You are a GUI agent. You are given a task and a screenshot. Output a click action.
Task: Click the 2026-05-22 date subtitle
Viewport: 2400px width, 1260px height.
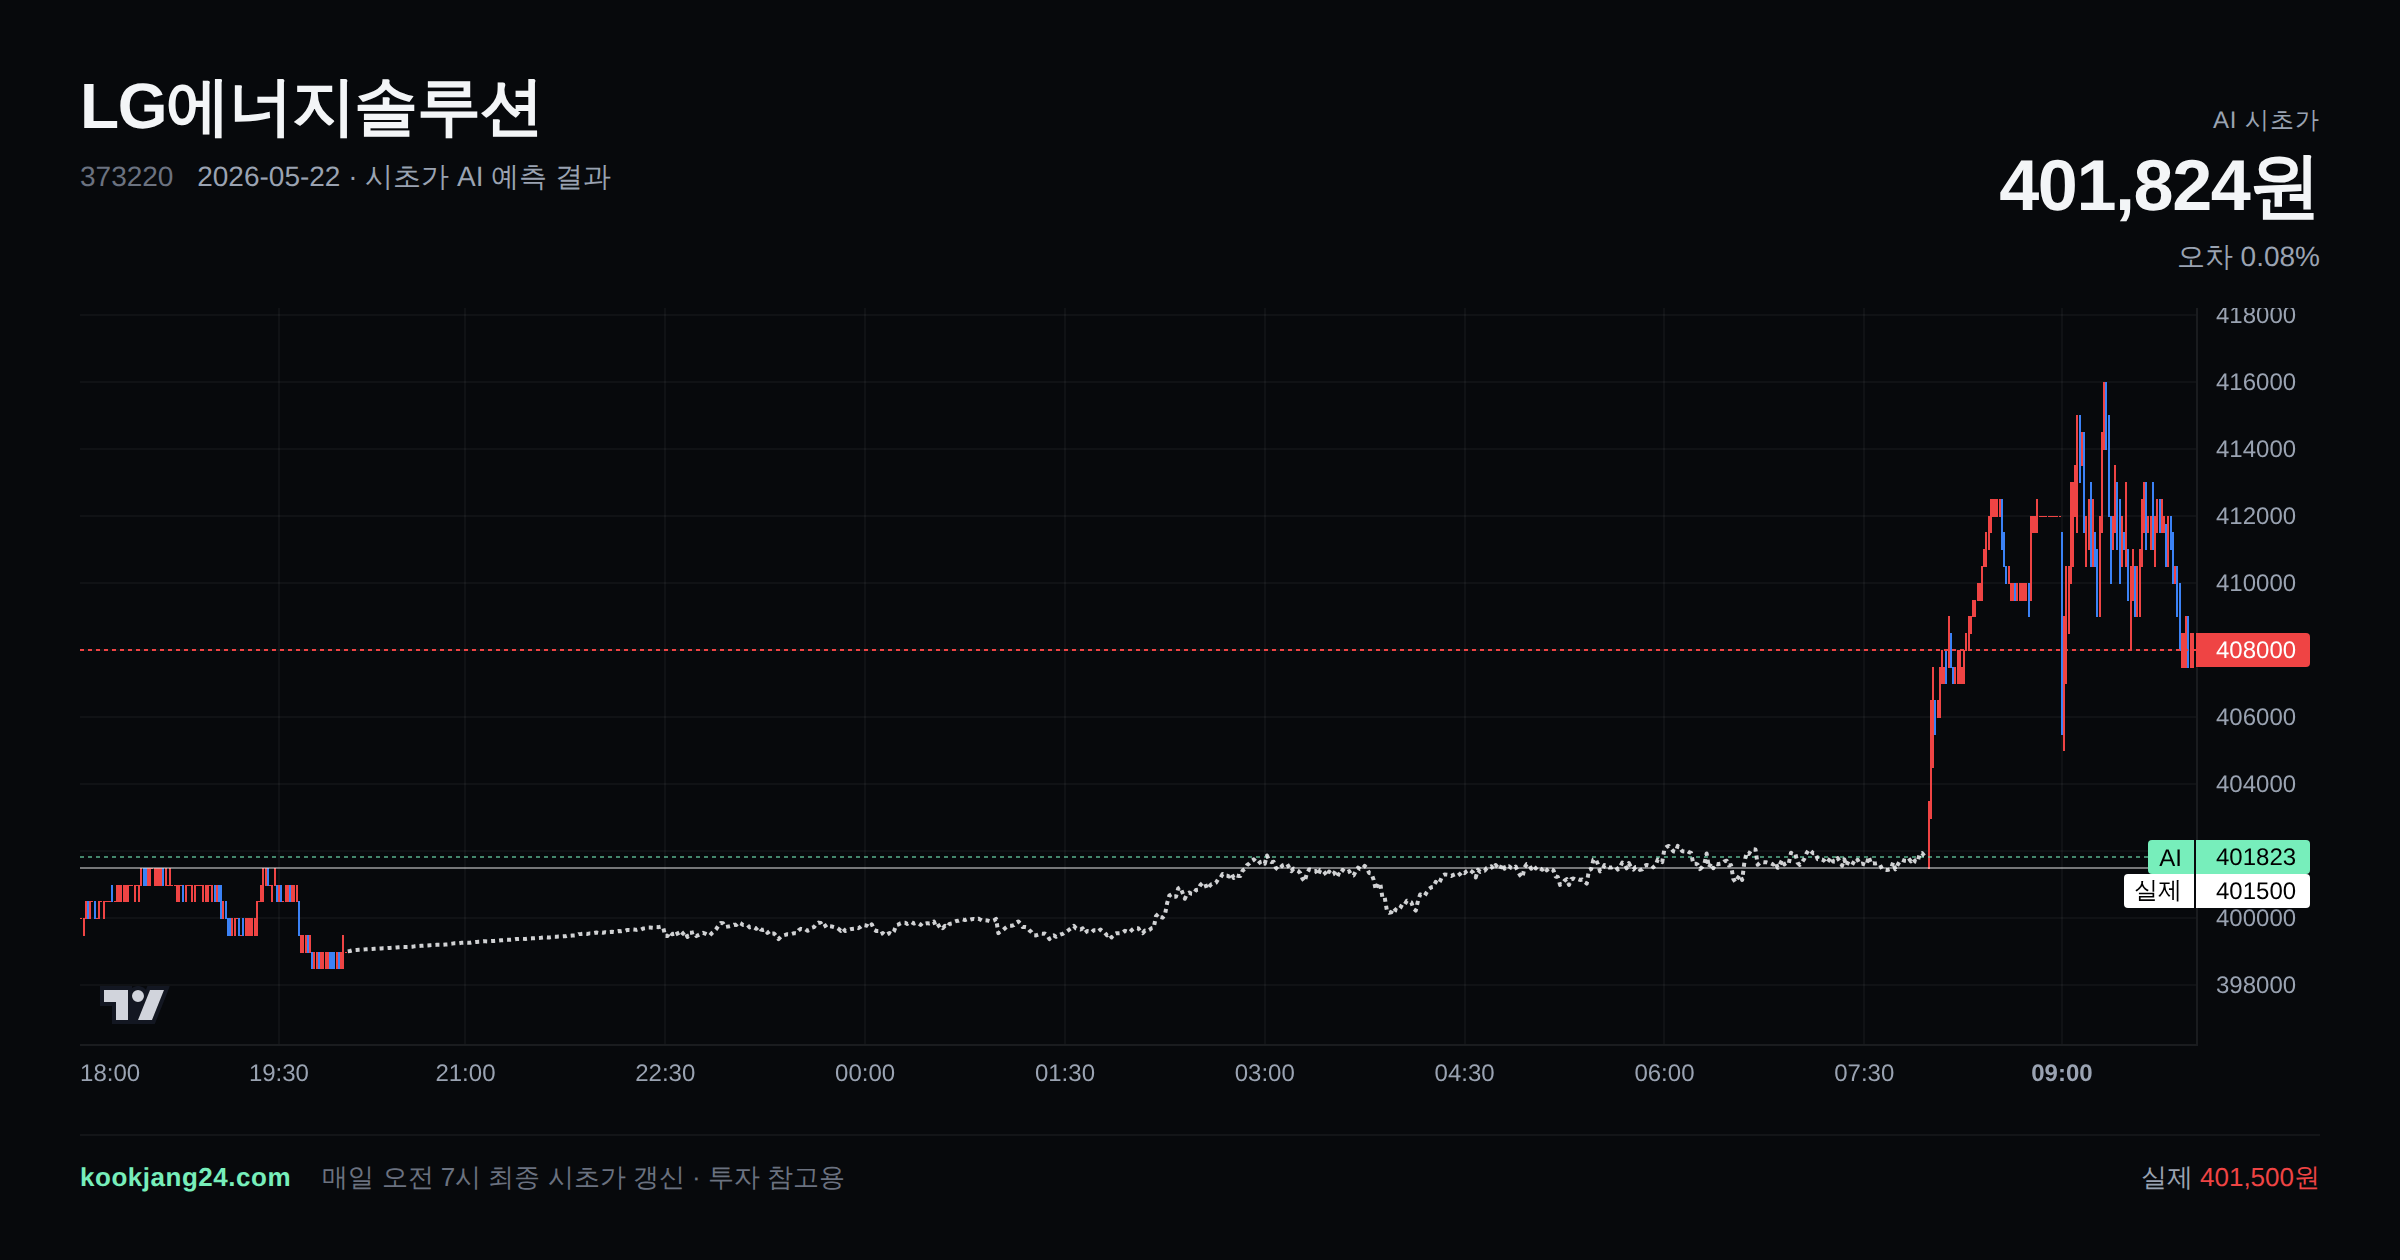point(268,177)
